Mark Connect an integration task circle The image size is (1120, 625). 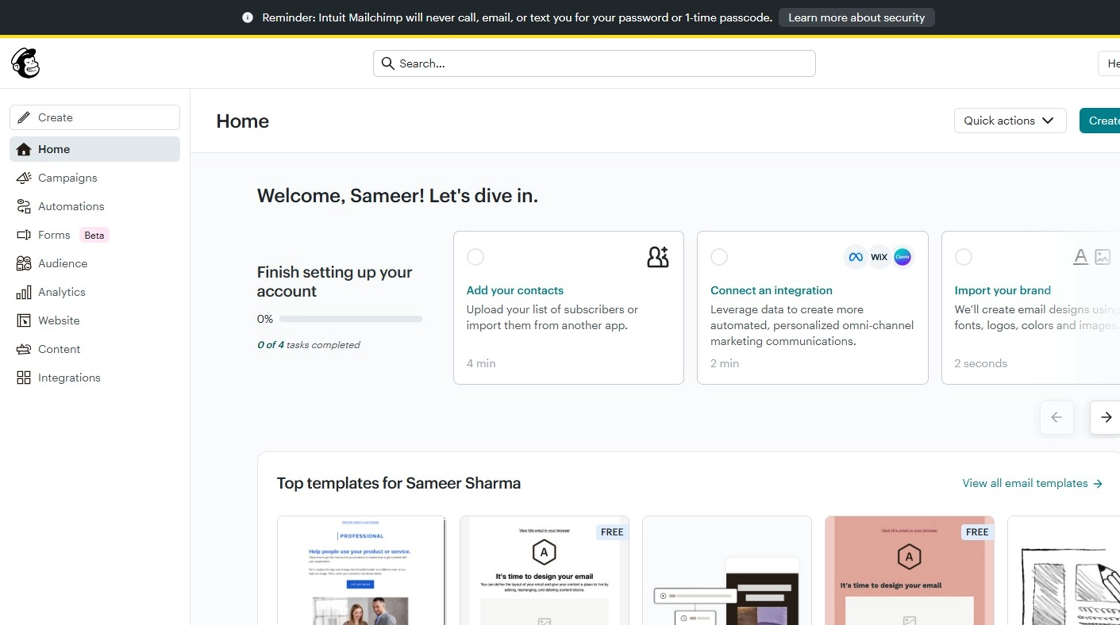point(719,256)
